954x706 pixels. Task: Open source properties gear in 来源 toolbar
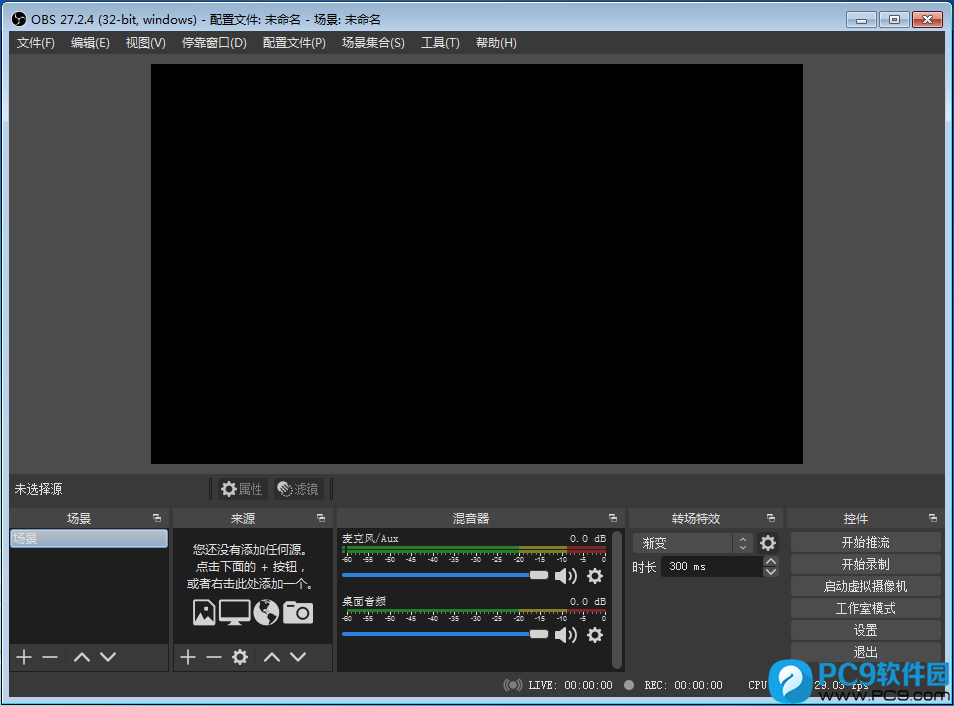coord(240,657)
